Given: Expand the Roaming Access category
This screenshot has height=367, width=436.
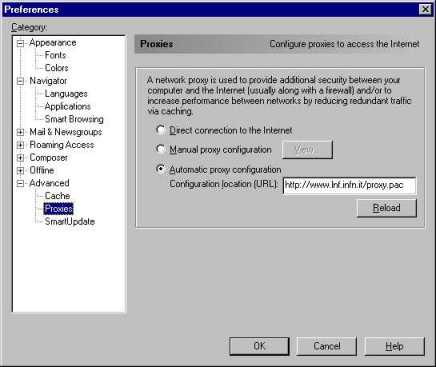Looking at the screenshot, I should coord(21,145).
